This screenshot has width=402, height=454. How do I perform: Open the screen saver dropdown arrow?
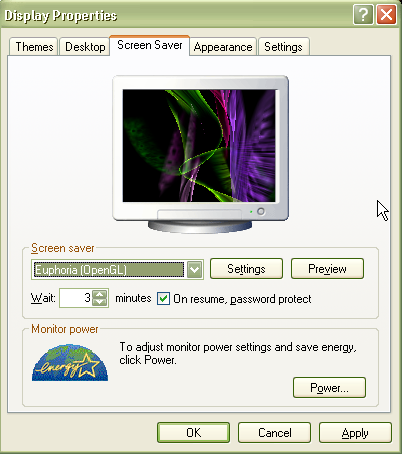[195, 269]
